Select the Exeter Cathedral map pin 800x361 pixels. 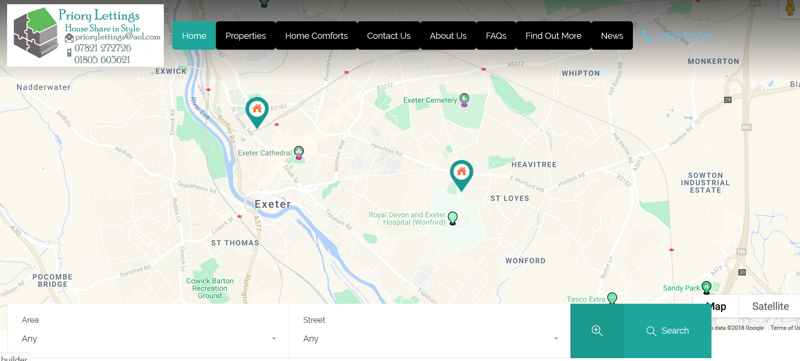299,153
